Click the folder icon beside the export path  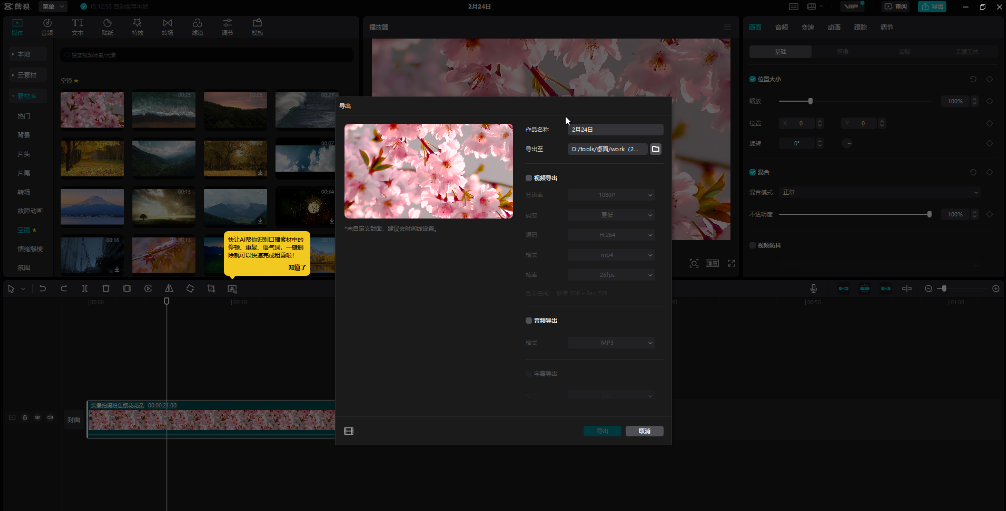(656, 149)
